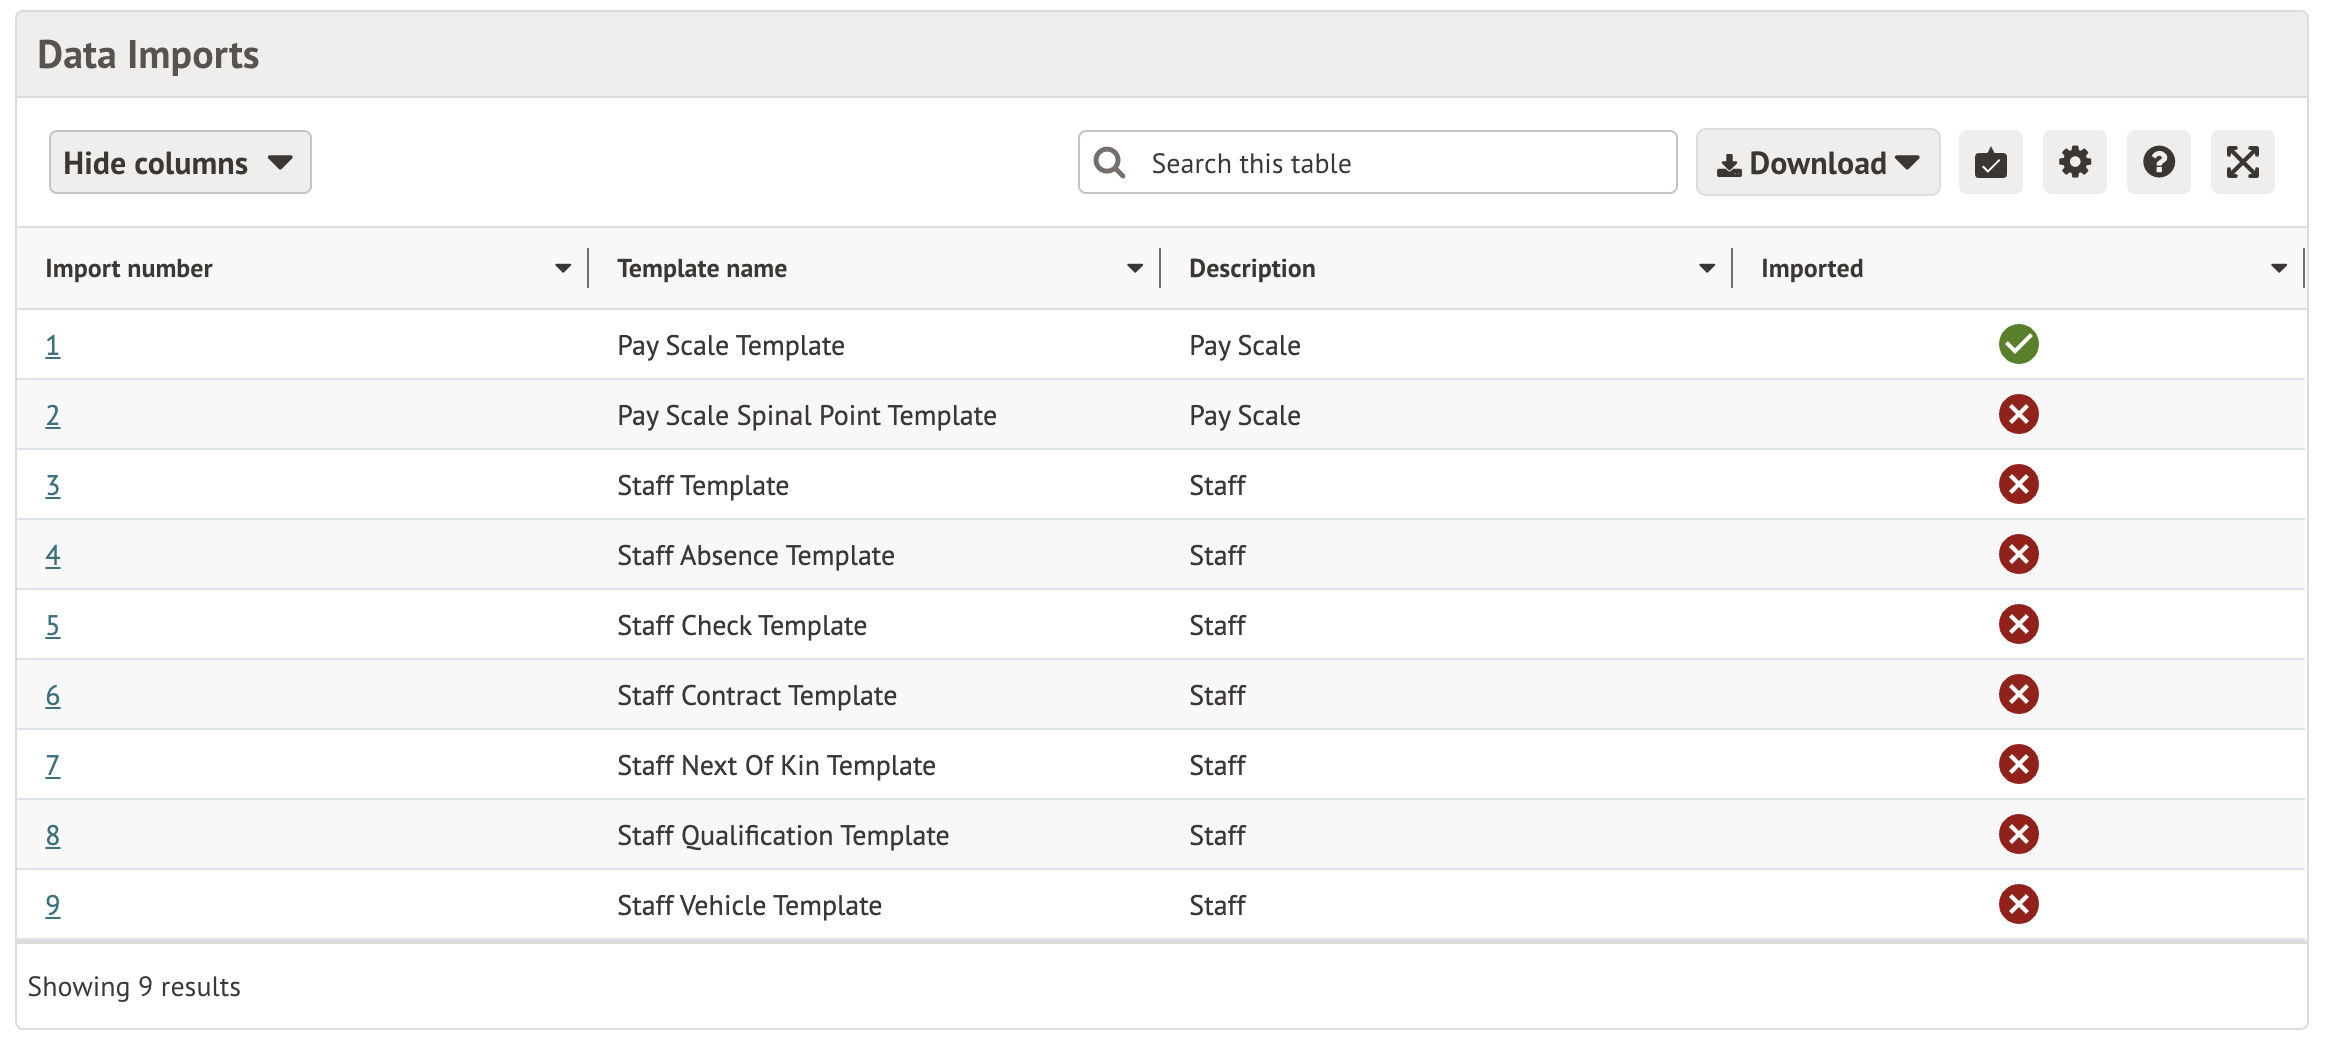Open import number 9 link
Screen dimensions: 2328x1038
coord(53,906)
